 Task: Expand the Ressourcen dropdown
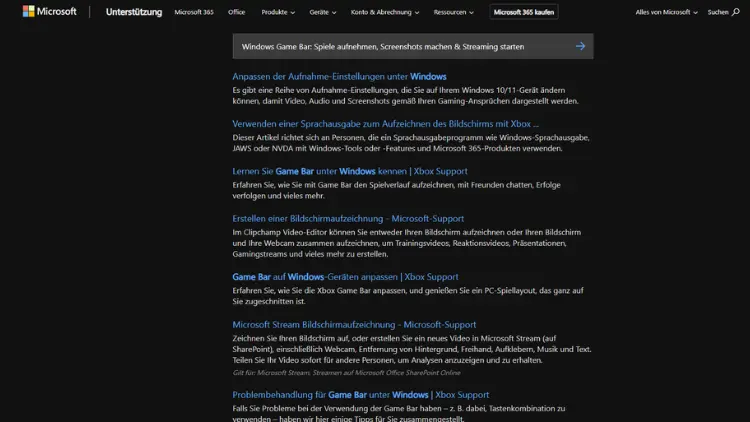click(453, 12)
